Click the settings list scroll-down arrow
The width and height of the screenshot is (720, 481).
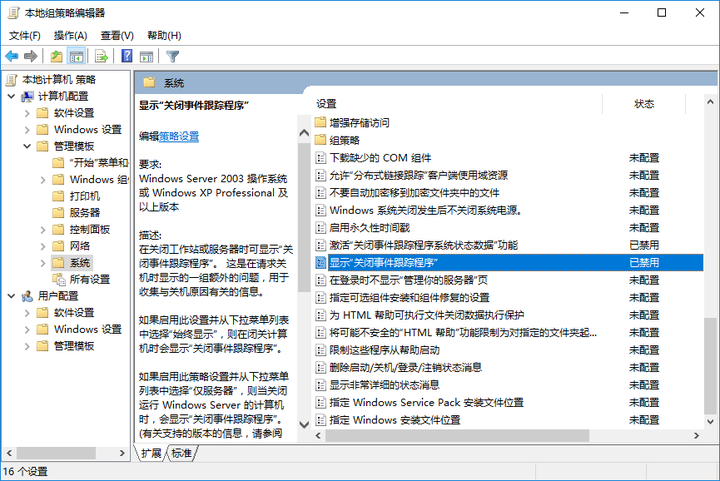710,421
